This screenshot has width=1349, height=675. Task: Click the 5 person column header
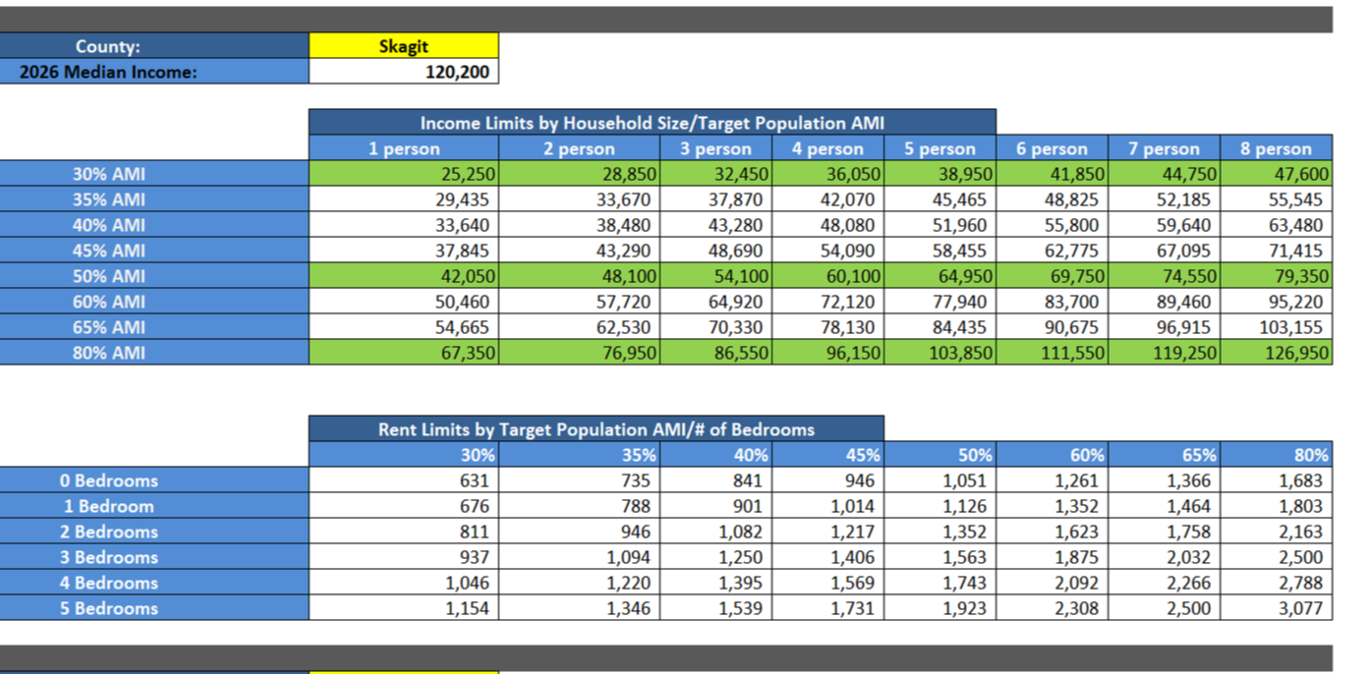(x=939, y=148)
